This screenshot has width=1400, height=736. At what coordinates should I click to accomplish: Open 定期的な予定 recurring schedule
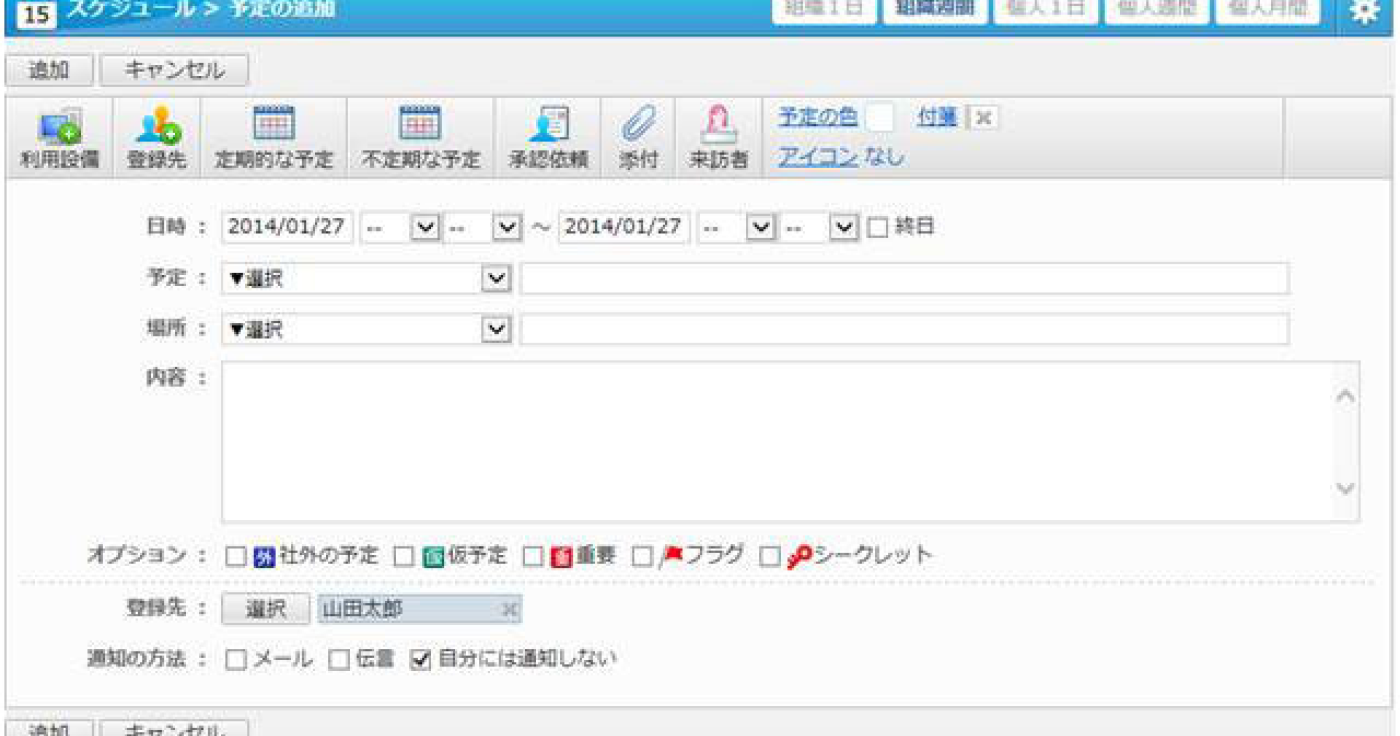[274, 138]
